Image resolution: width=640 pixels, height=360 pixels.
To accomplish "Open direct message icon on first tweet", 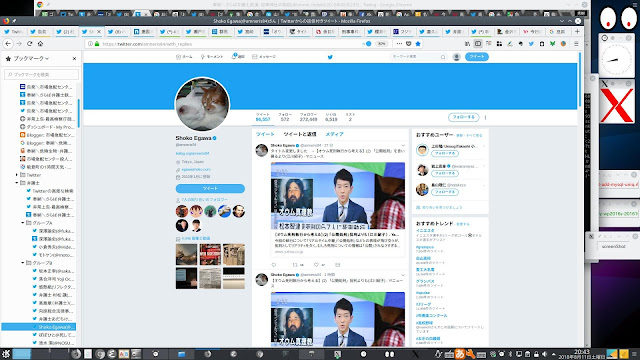I will [x=337, y=265].
